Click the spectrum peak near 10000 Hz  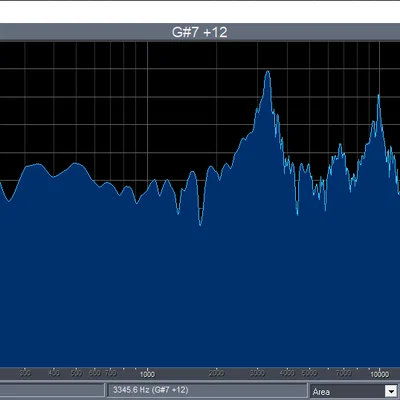pos(379,96)
